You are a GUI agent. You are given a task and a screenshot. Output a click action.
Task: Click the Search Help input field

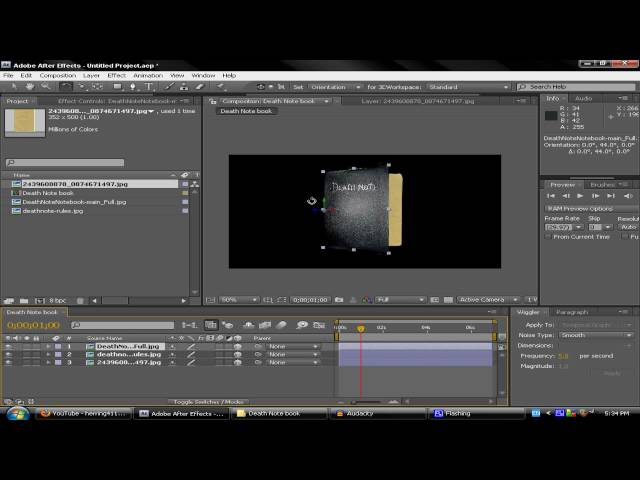point(576,87)
